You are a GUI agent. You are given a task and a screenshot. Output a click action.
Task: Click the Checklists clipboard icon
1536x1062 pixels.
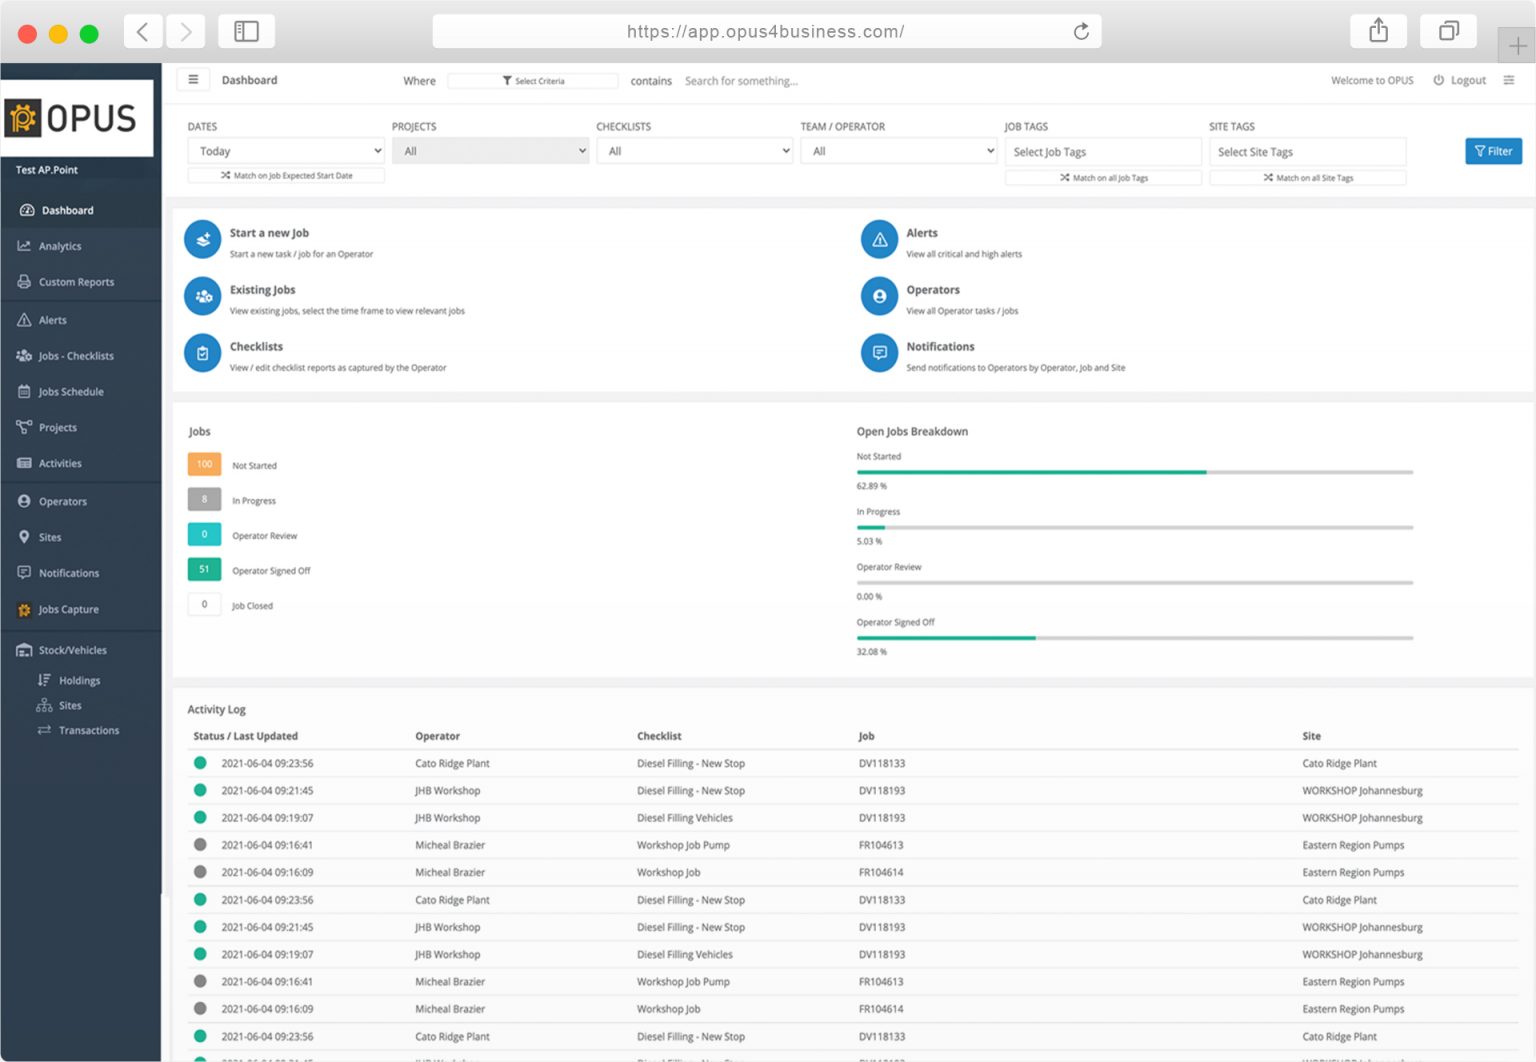[x=203, y=353]
